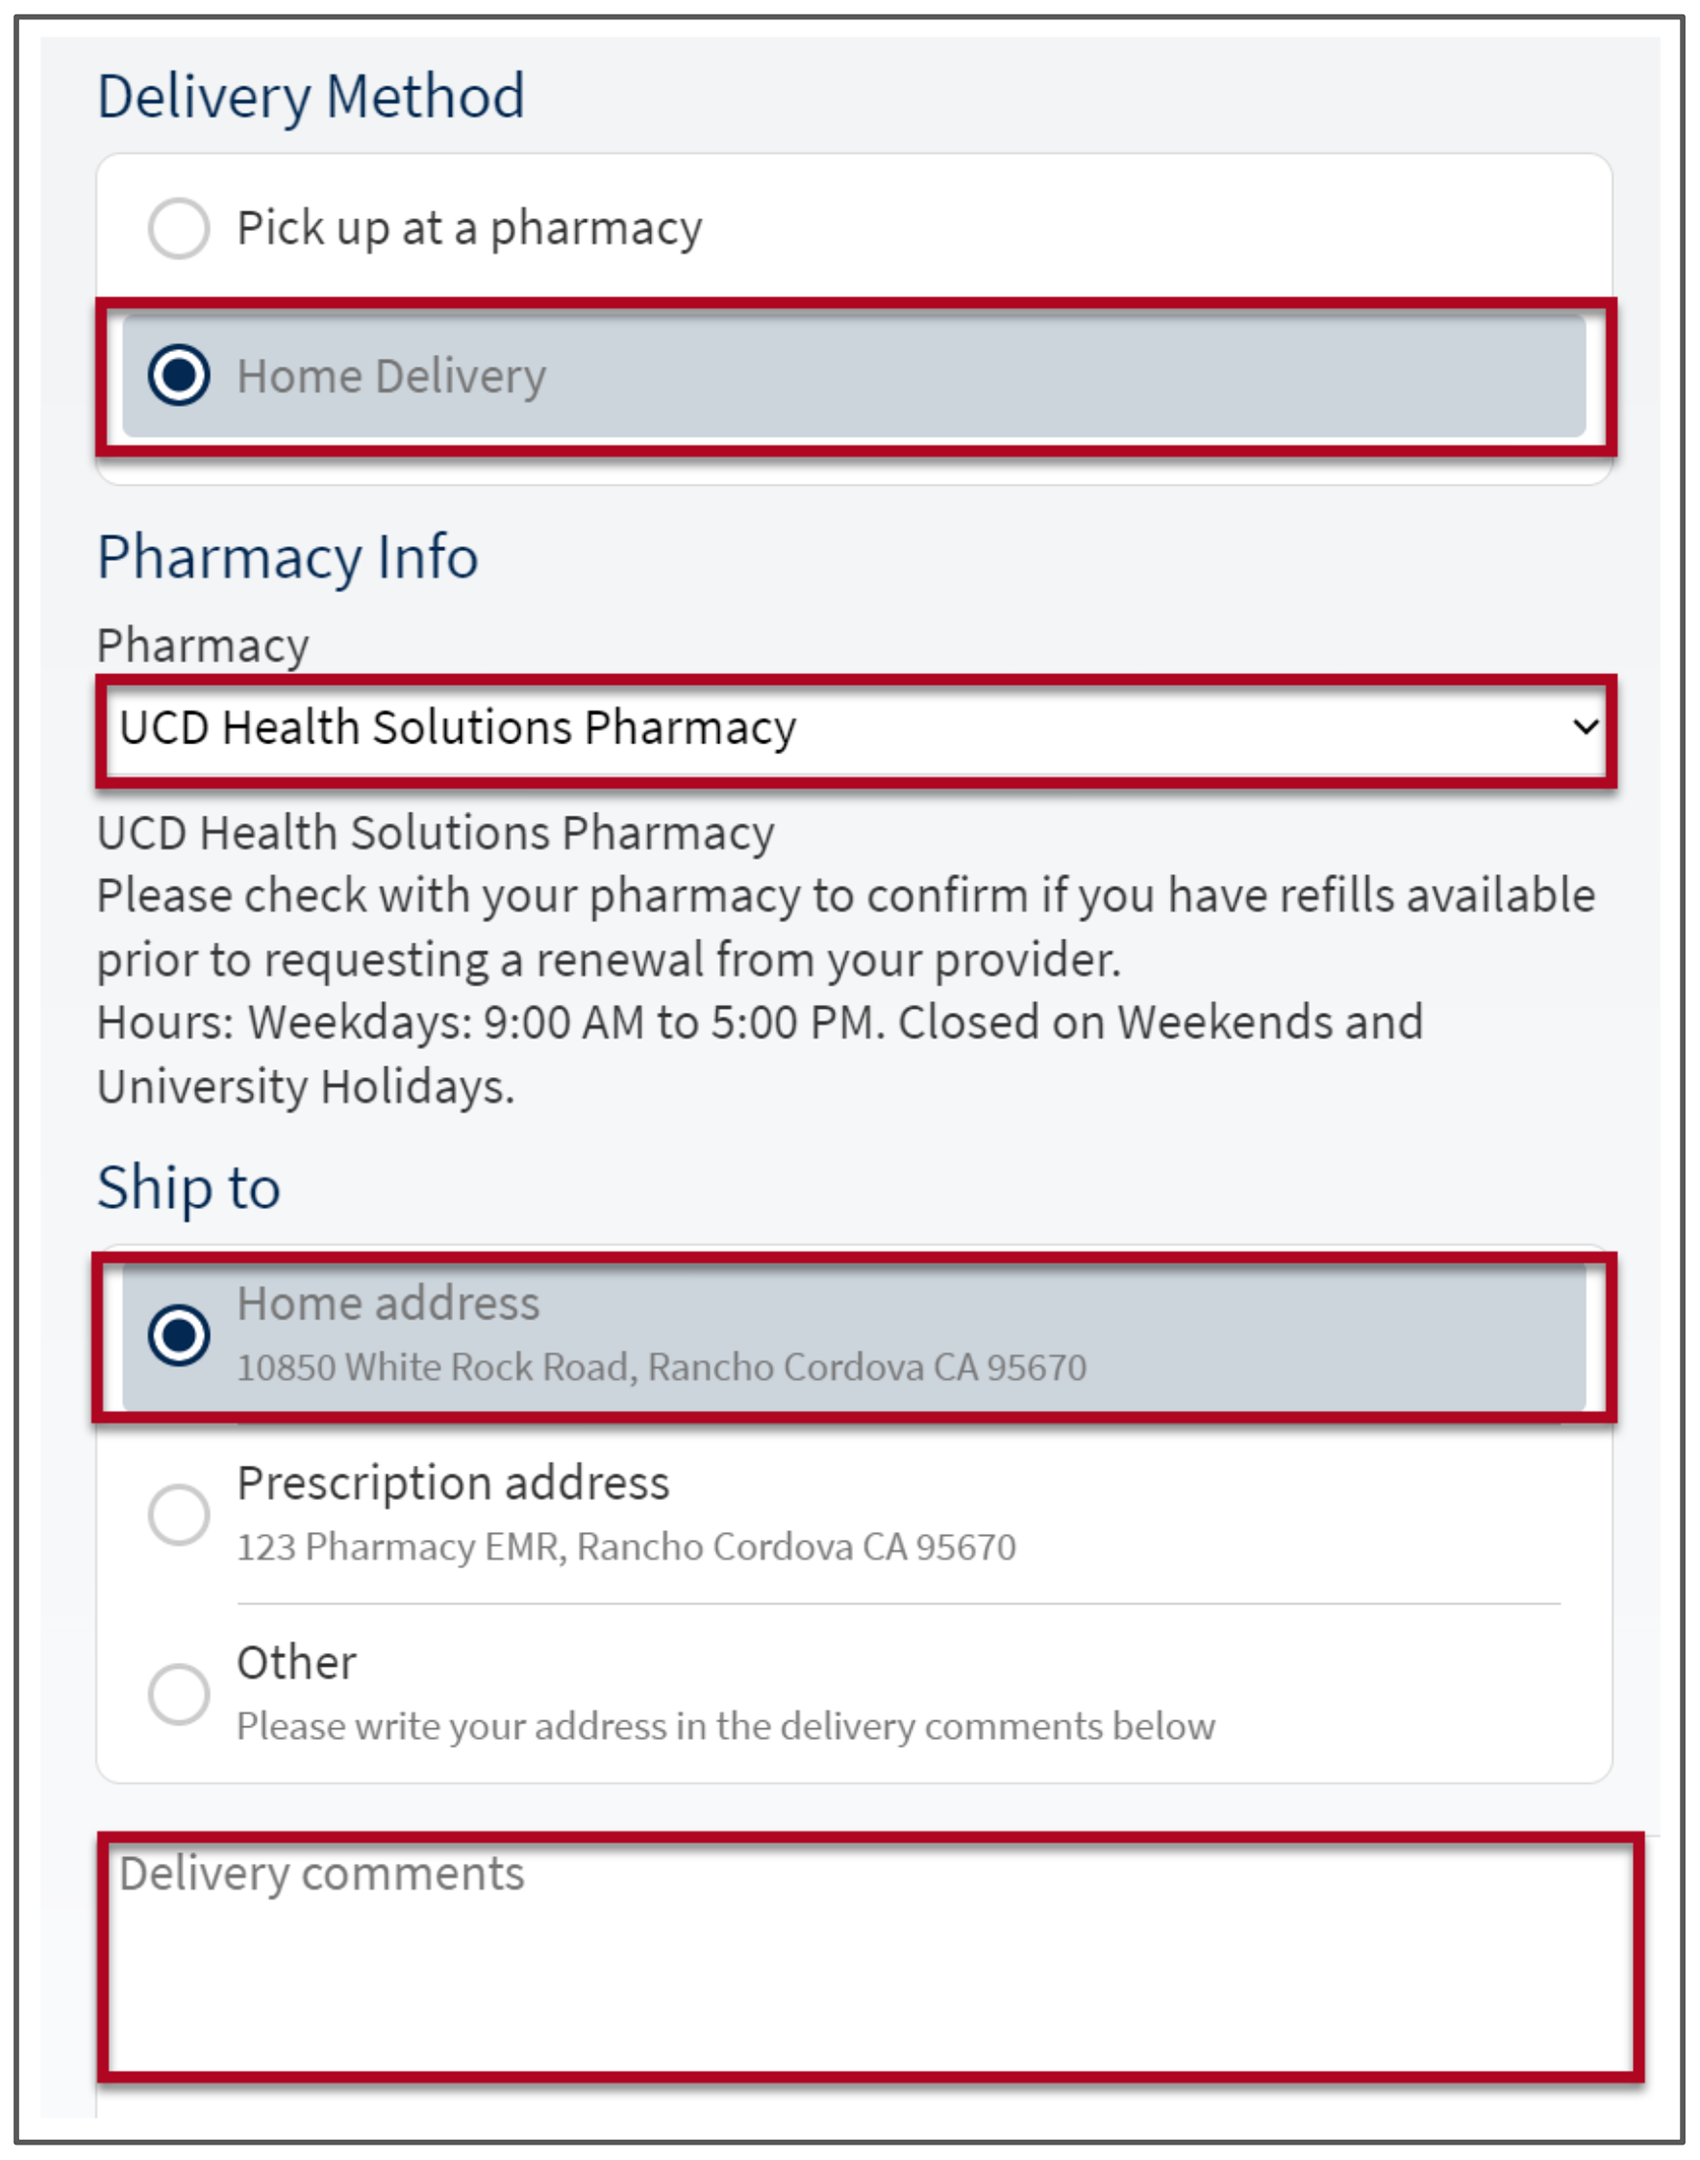The width and height of the screenshot is (1700, 2160).
Task: Click the "Pick up at a pharmacy" label
Action: pos(469,229)
